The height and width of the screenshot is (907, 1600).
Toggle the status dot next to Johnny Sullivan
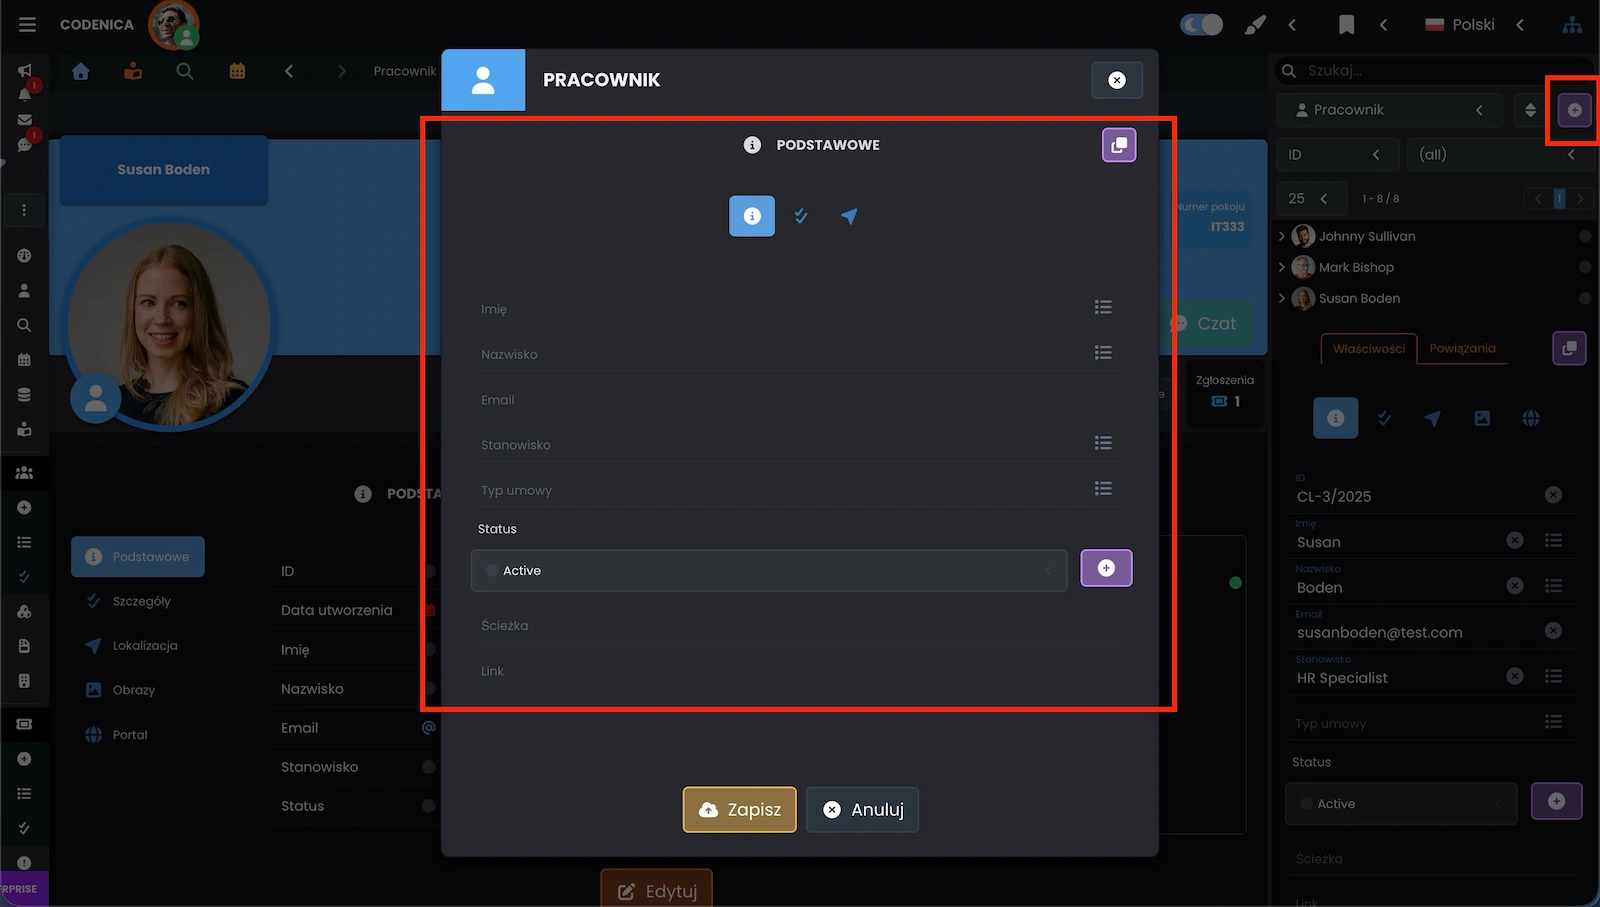click(x=1585, y=237)
